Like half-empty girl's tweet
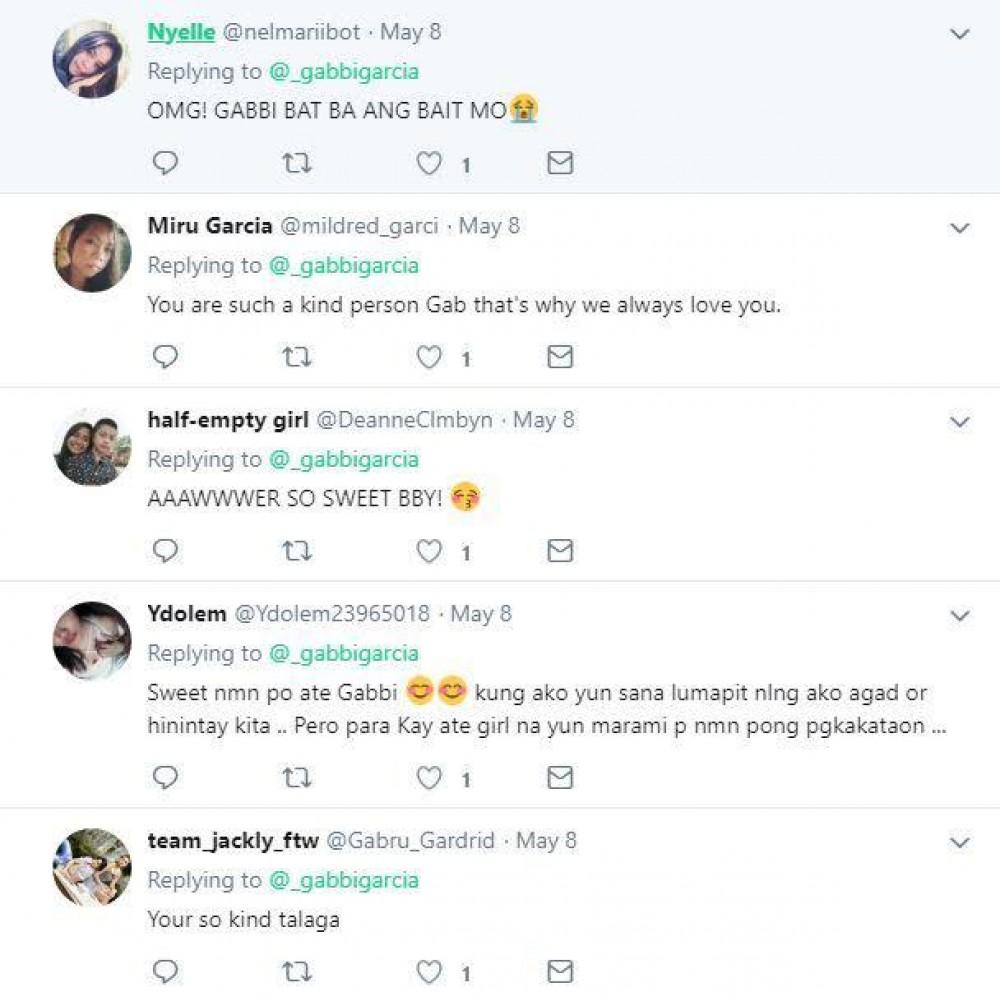Screen dimensions: 1000x1001 (430, 551)
